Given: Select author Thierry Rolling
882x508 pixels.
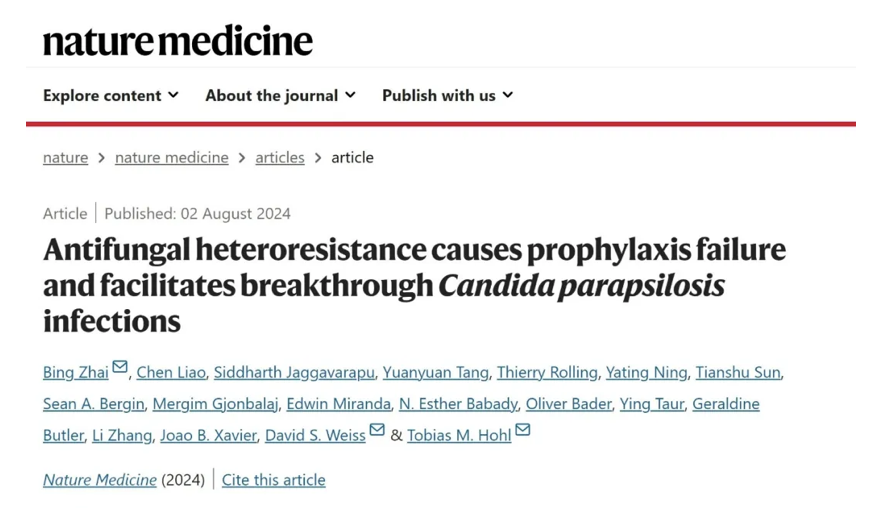Looking at the screenshot, I should pyautogui.click(x=546, y=372).
